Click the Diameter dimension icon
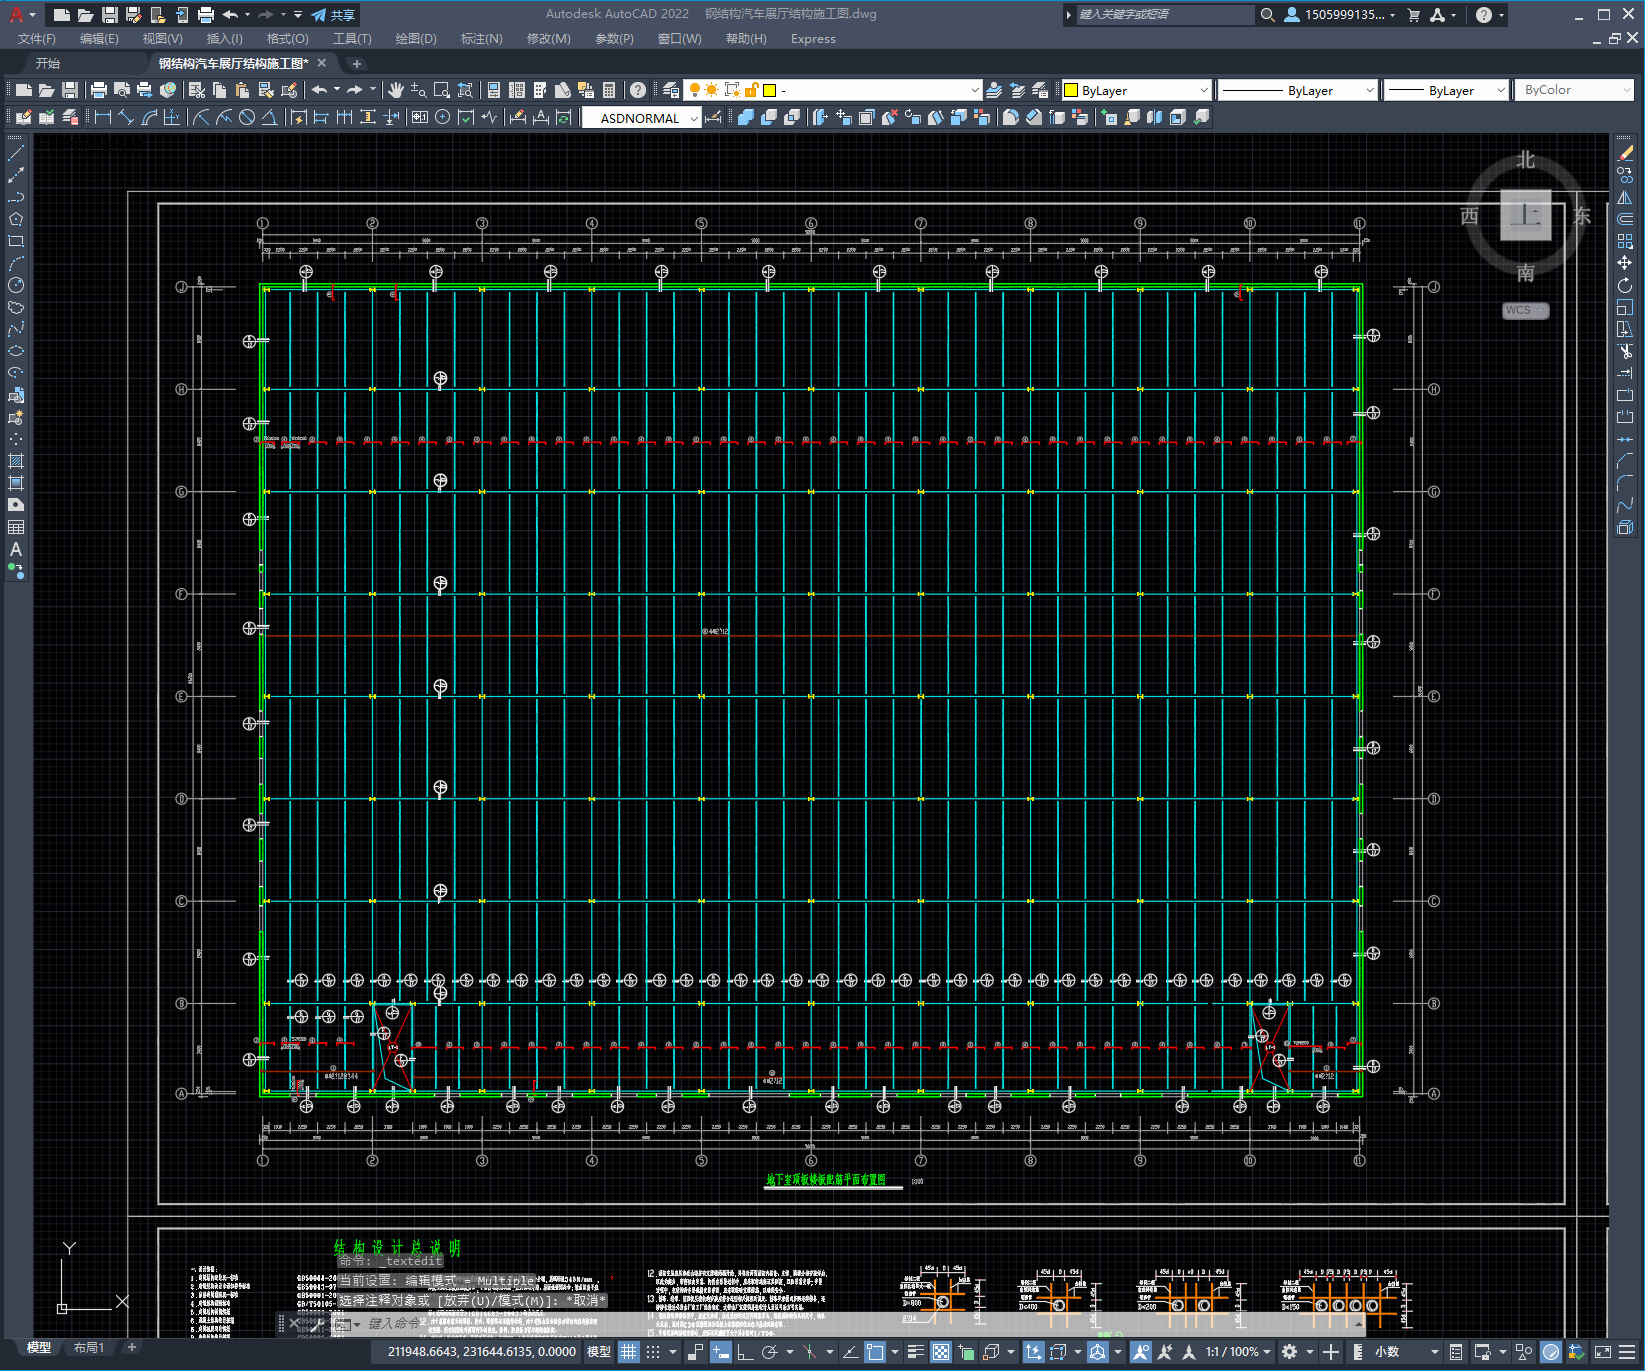This screenshot has width=1645, height=1371. tap(247, 117)
